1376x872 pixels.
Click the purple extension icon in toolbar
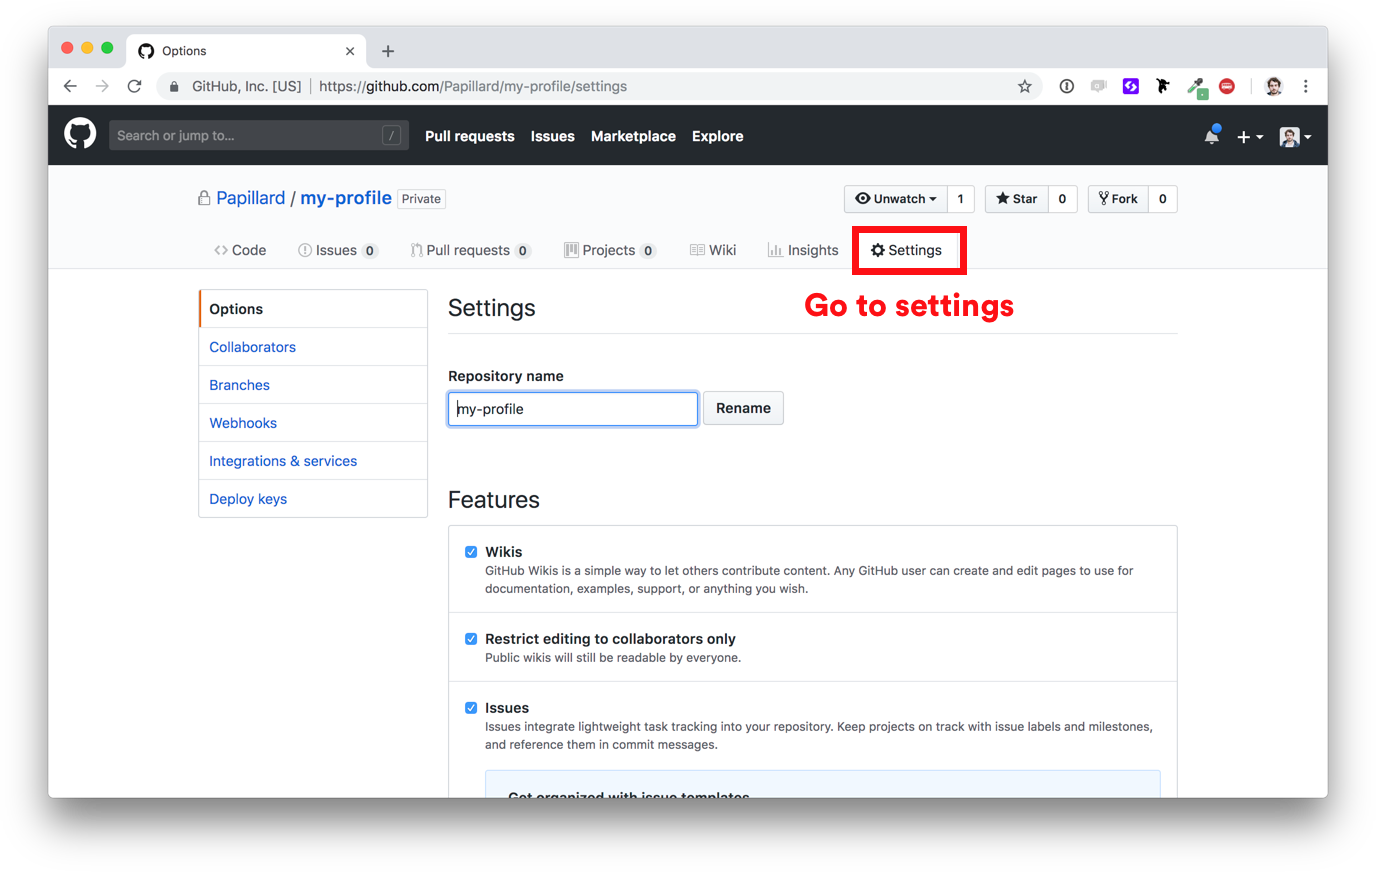[1131, 86]
